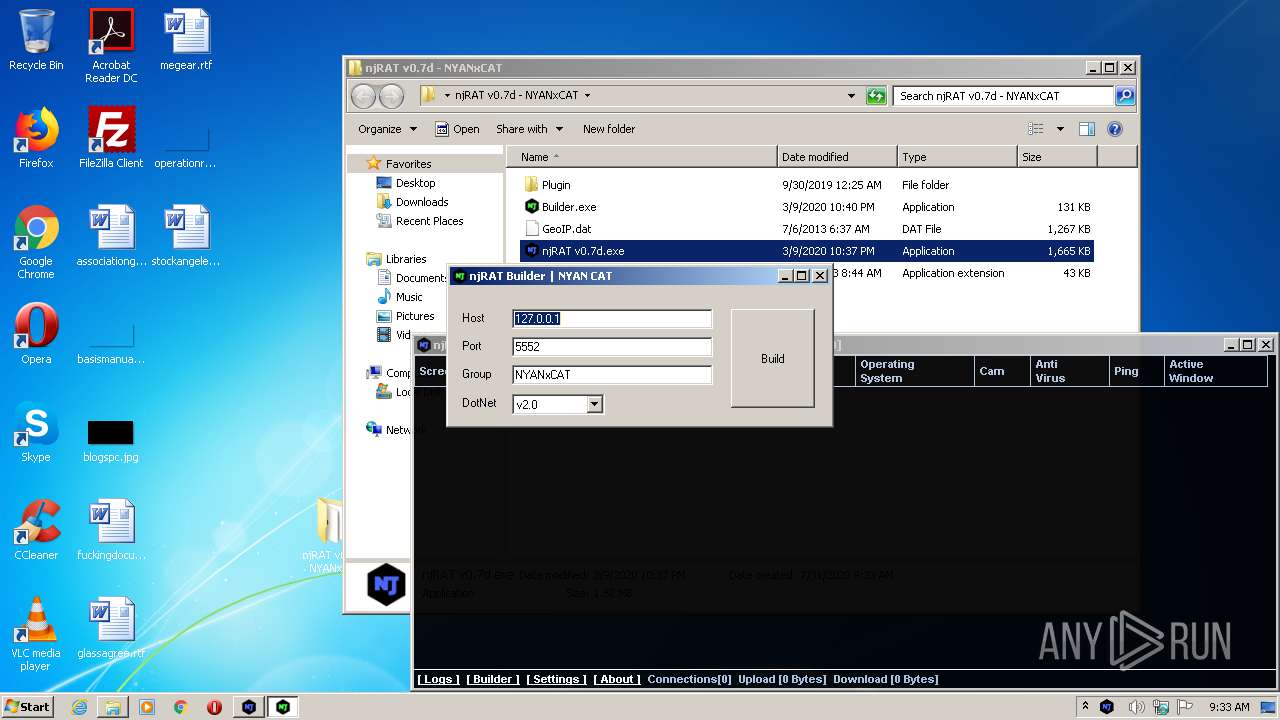Toggle the preview pane icon
Image resolution: width=1280 pixels, height=720 pixels.
(1087, 129)
